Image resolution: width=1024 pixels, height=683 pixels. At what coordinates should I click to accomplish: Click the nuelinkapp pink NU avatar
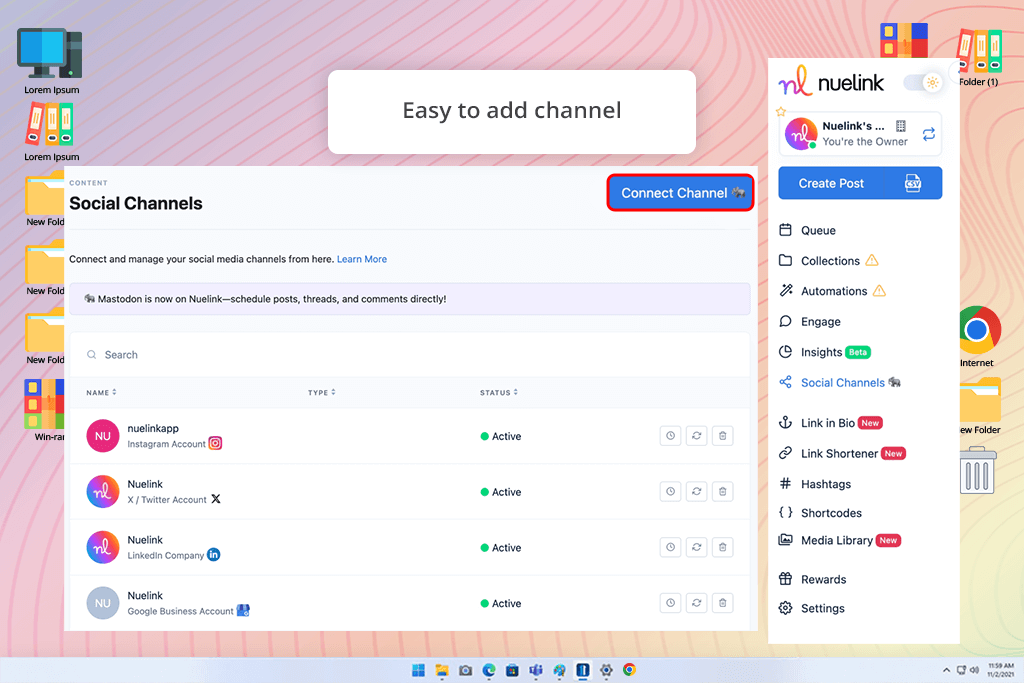[x=103, y=436]
